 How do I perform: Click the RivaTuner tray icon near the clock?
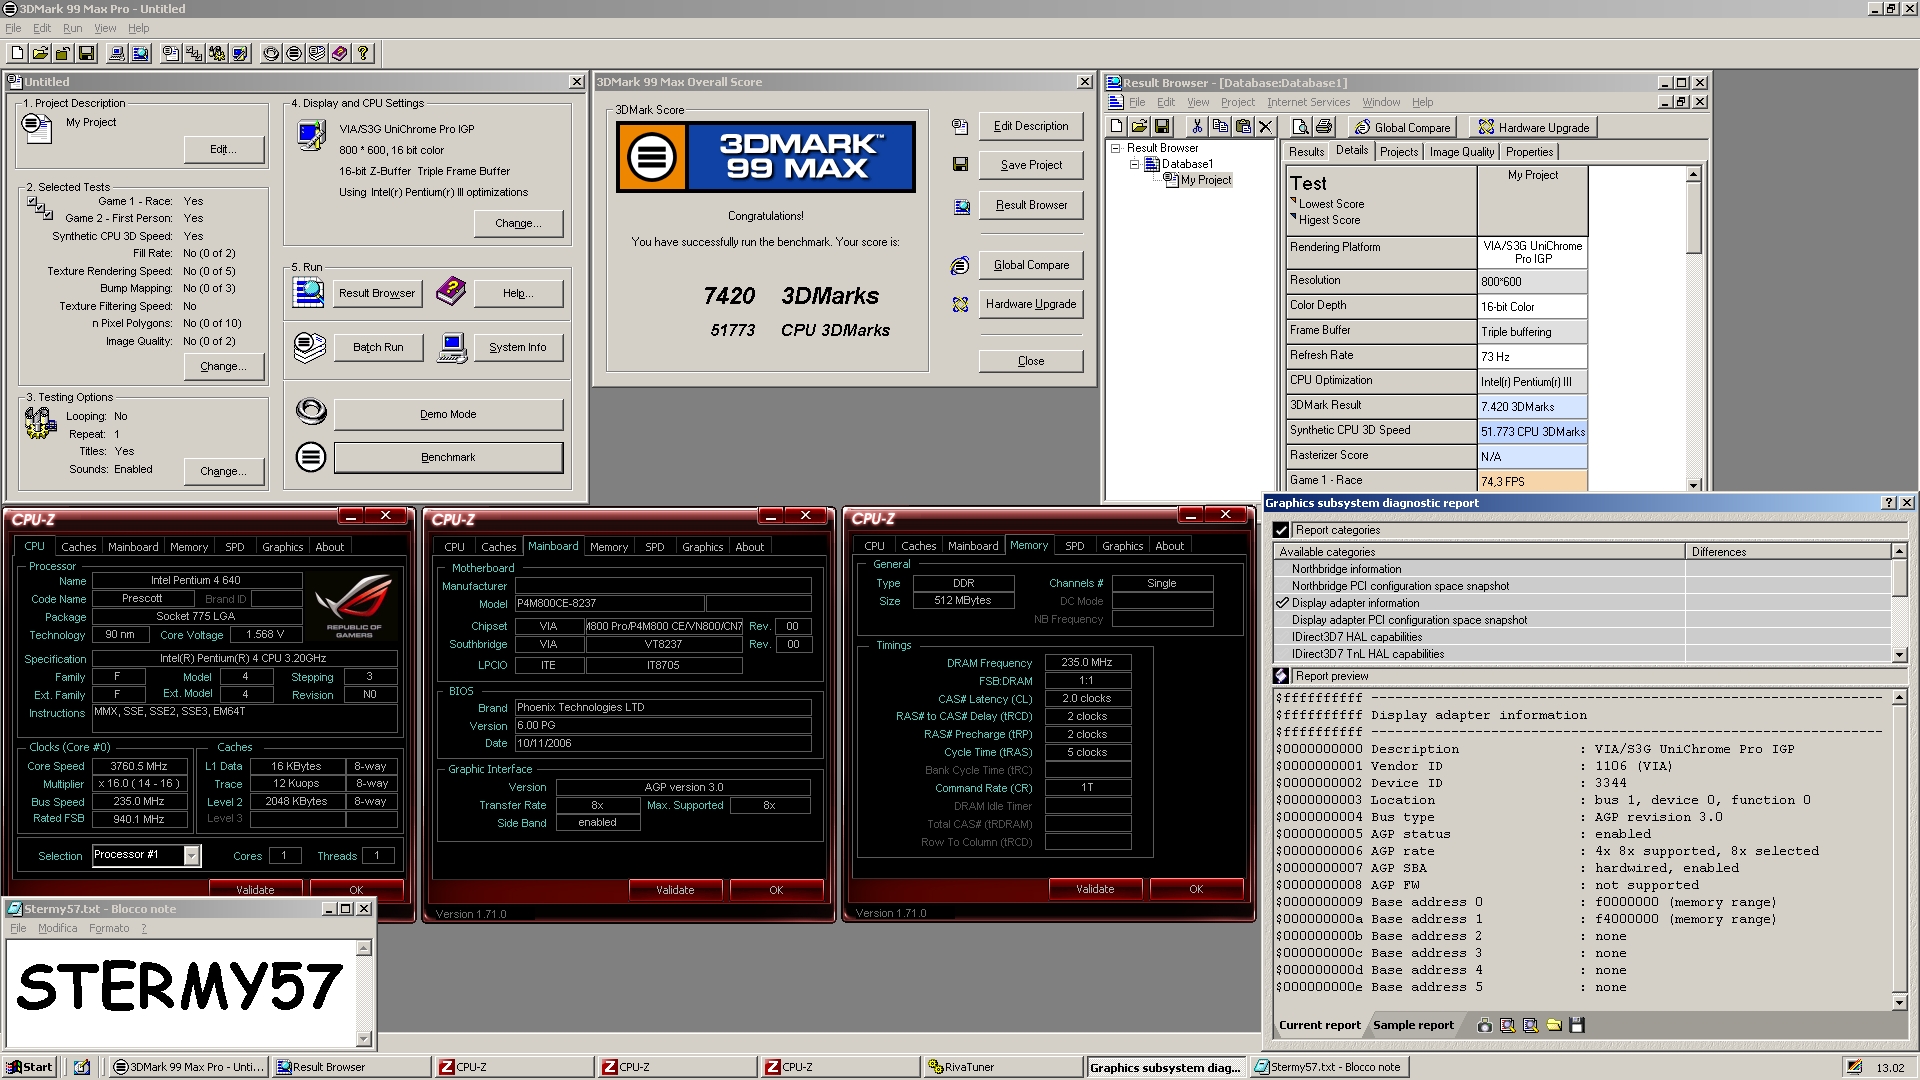(x=1855, y=1067)
